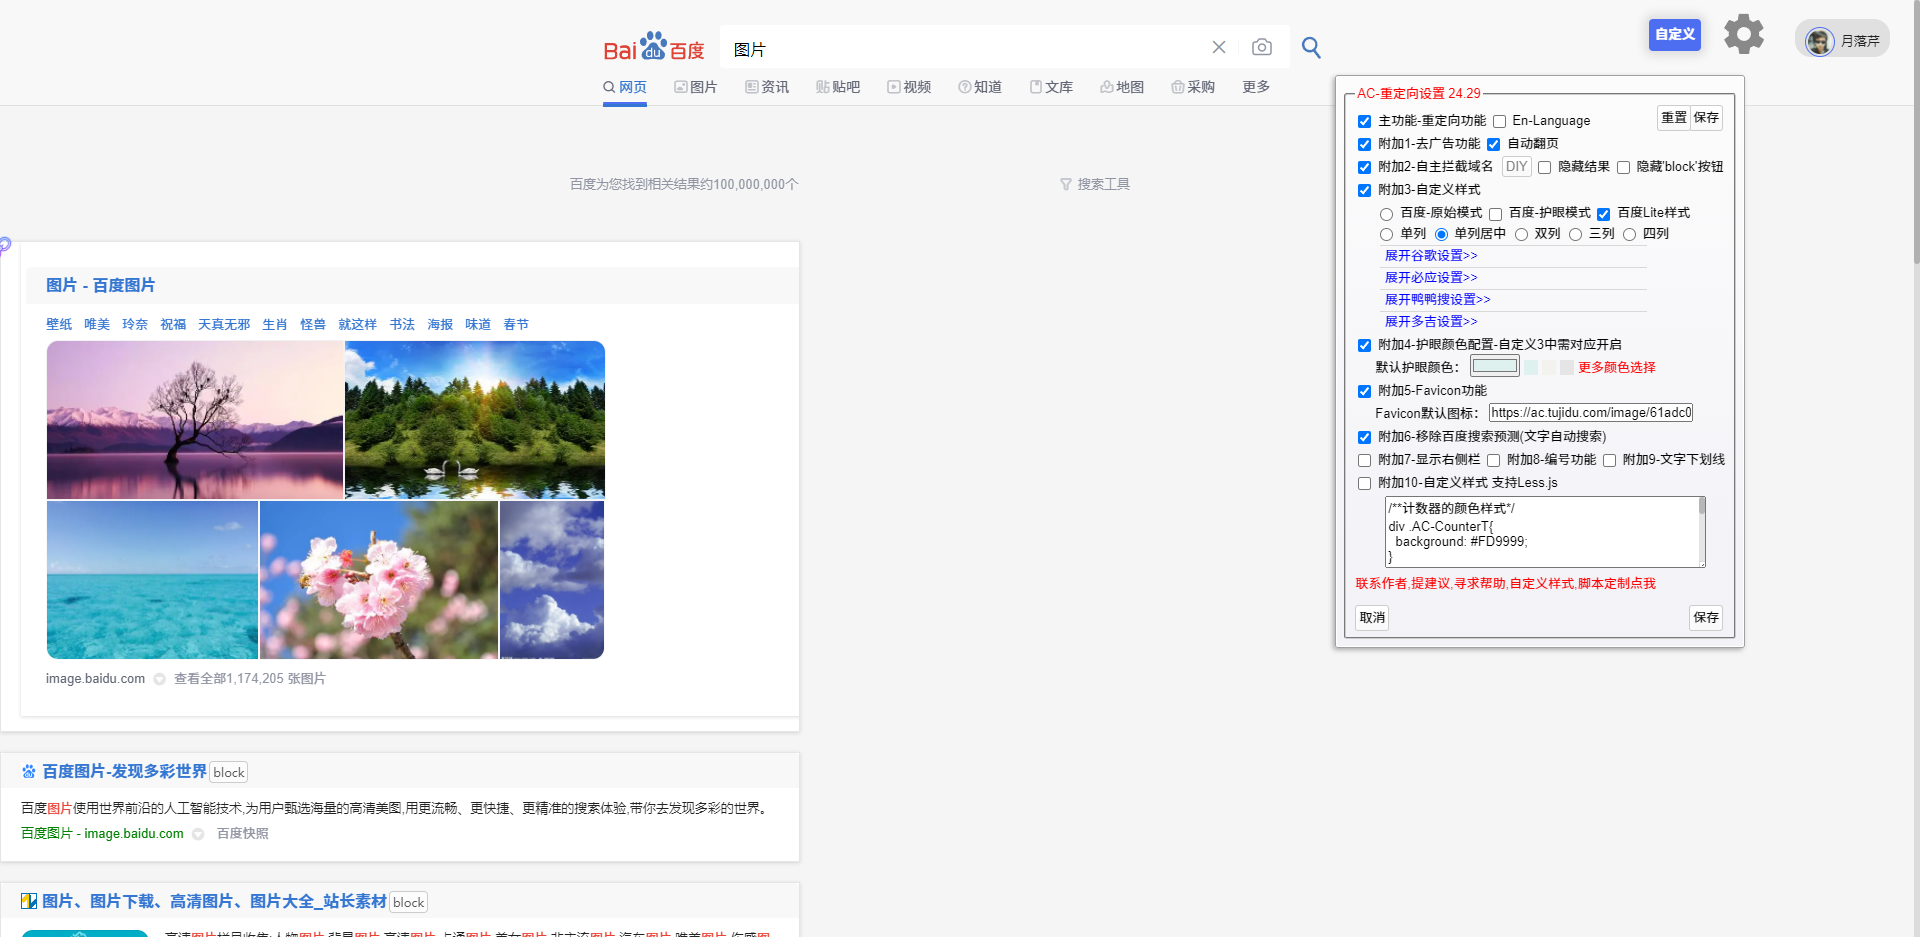Expand 展开鸭鸭搜设置>> section
The image size is (1920, 937).
pyautogui.click(x=1437, y=300)
